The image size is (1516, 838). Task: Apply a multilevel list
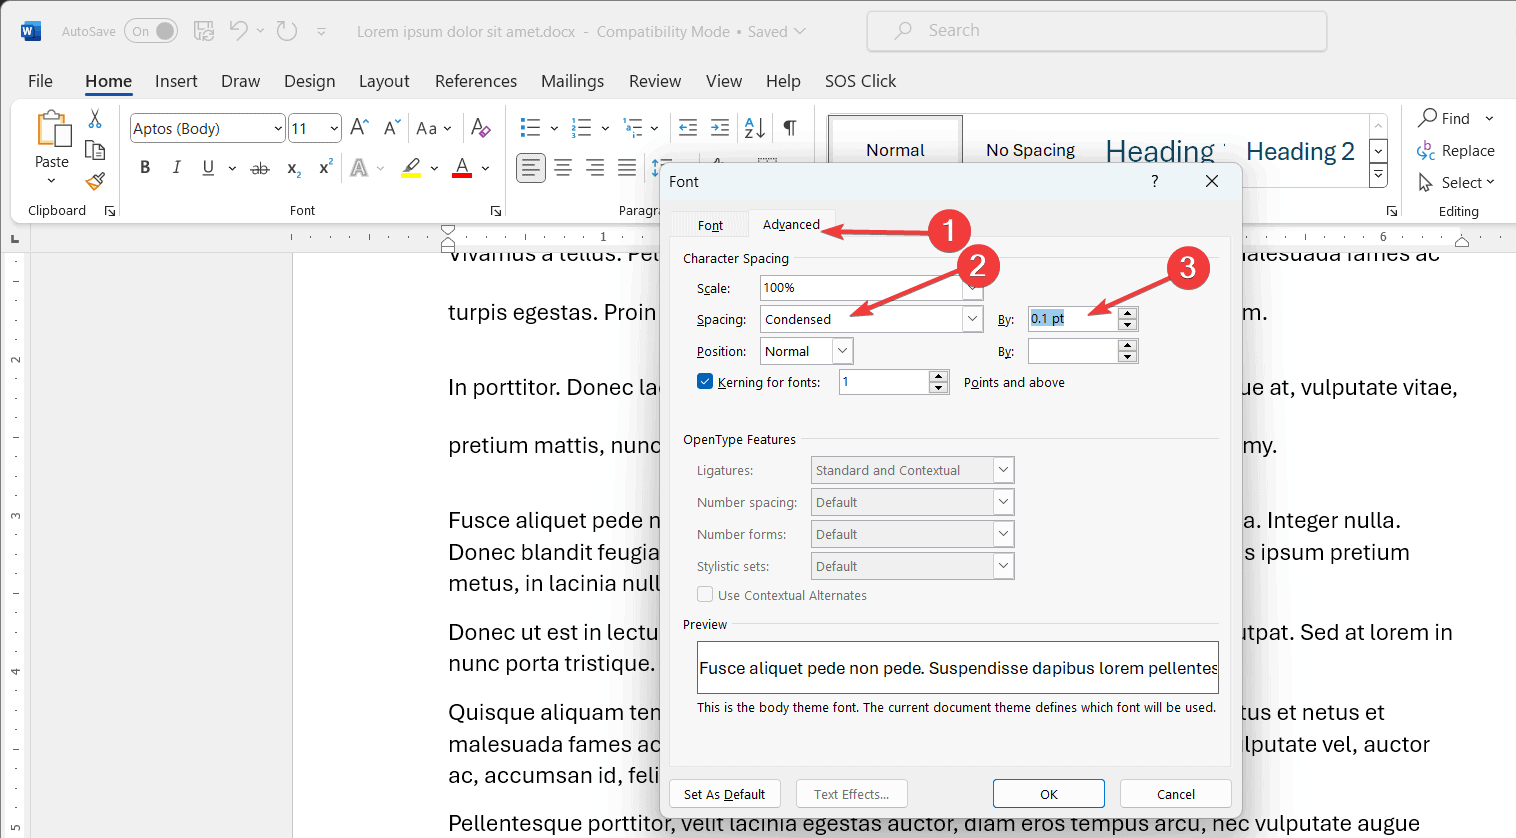pos(633,128)
